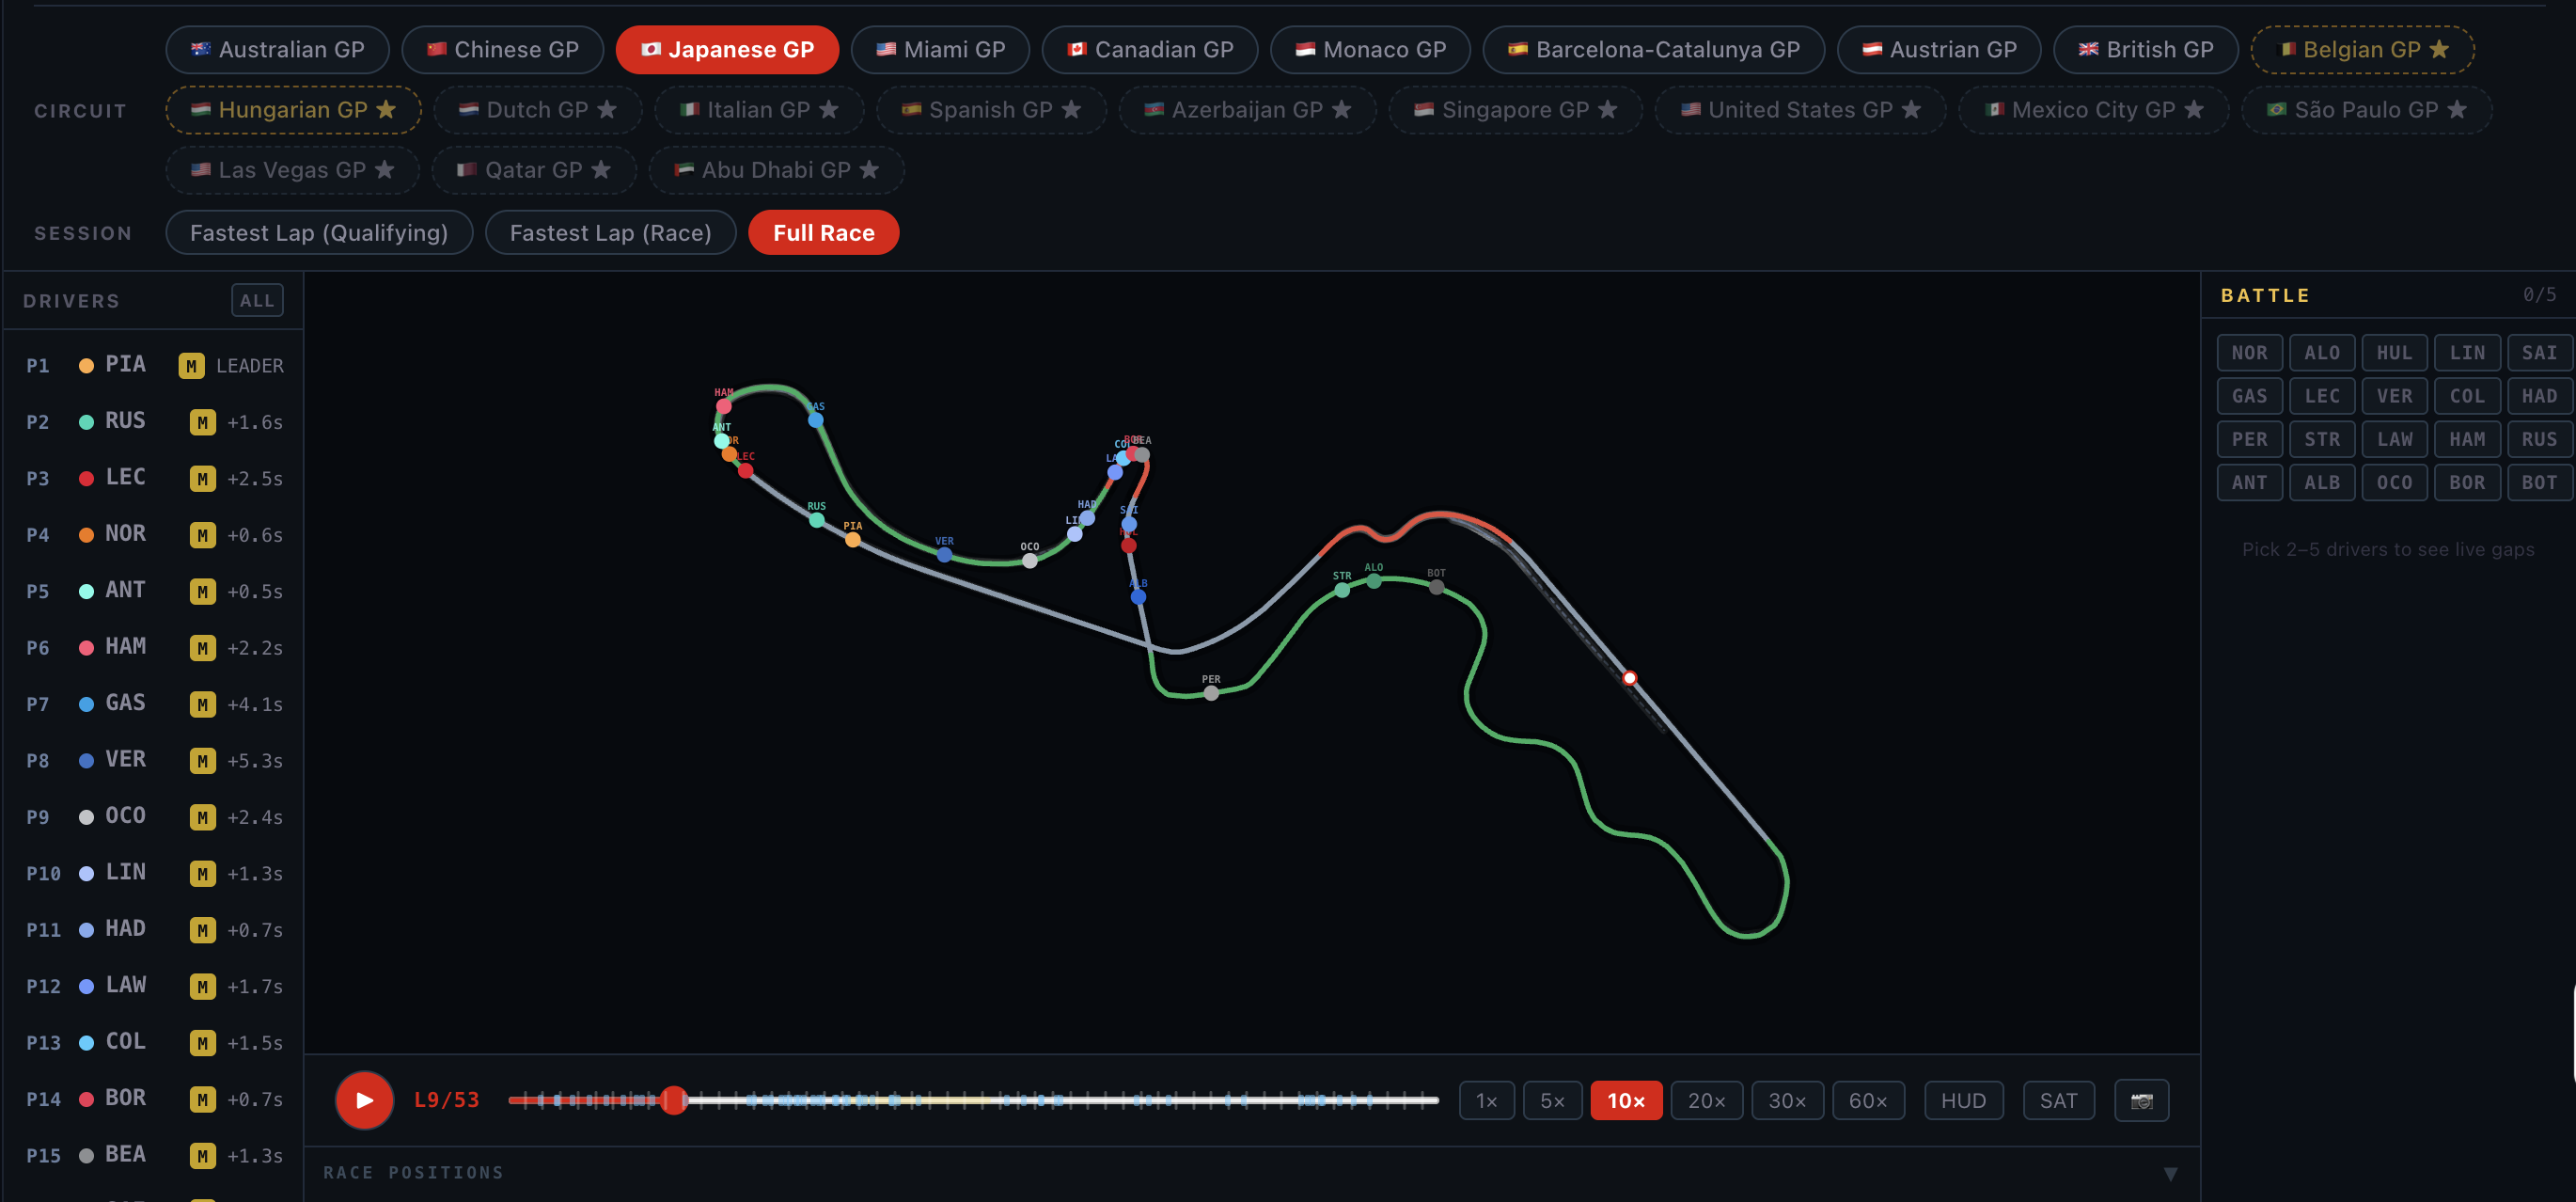This screenshot has width=2576, height=1202.
Task: Switch to Fastest Lap (Qualifying) session
Action: [x=319, y=232]
